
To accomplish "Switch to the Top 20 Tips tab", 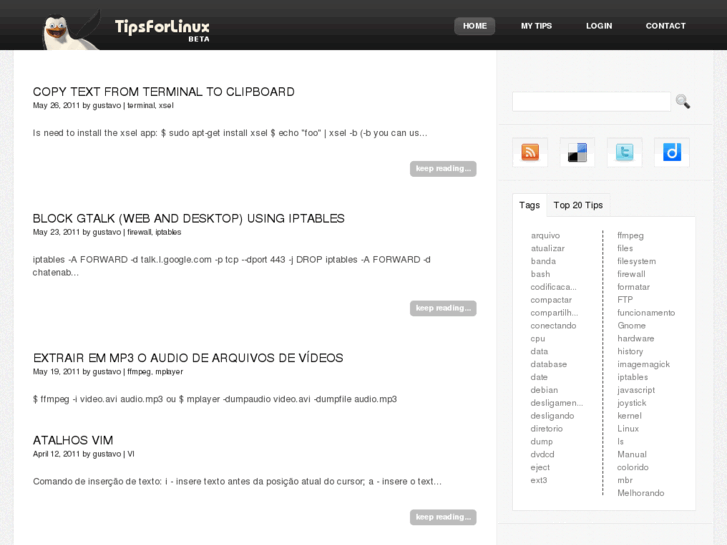I will point(578,205).
